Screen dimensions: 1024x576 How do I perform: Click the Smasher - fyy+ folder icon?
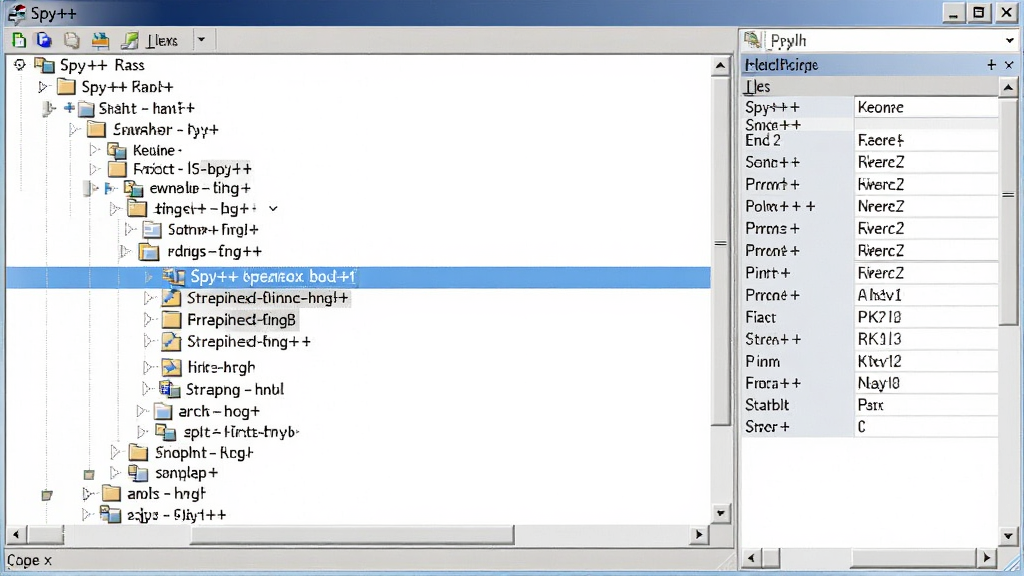click(x=96, y=129)
